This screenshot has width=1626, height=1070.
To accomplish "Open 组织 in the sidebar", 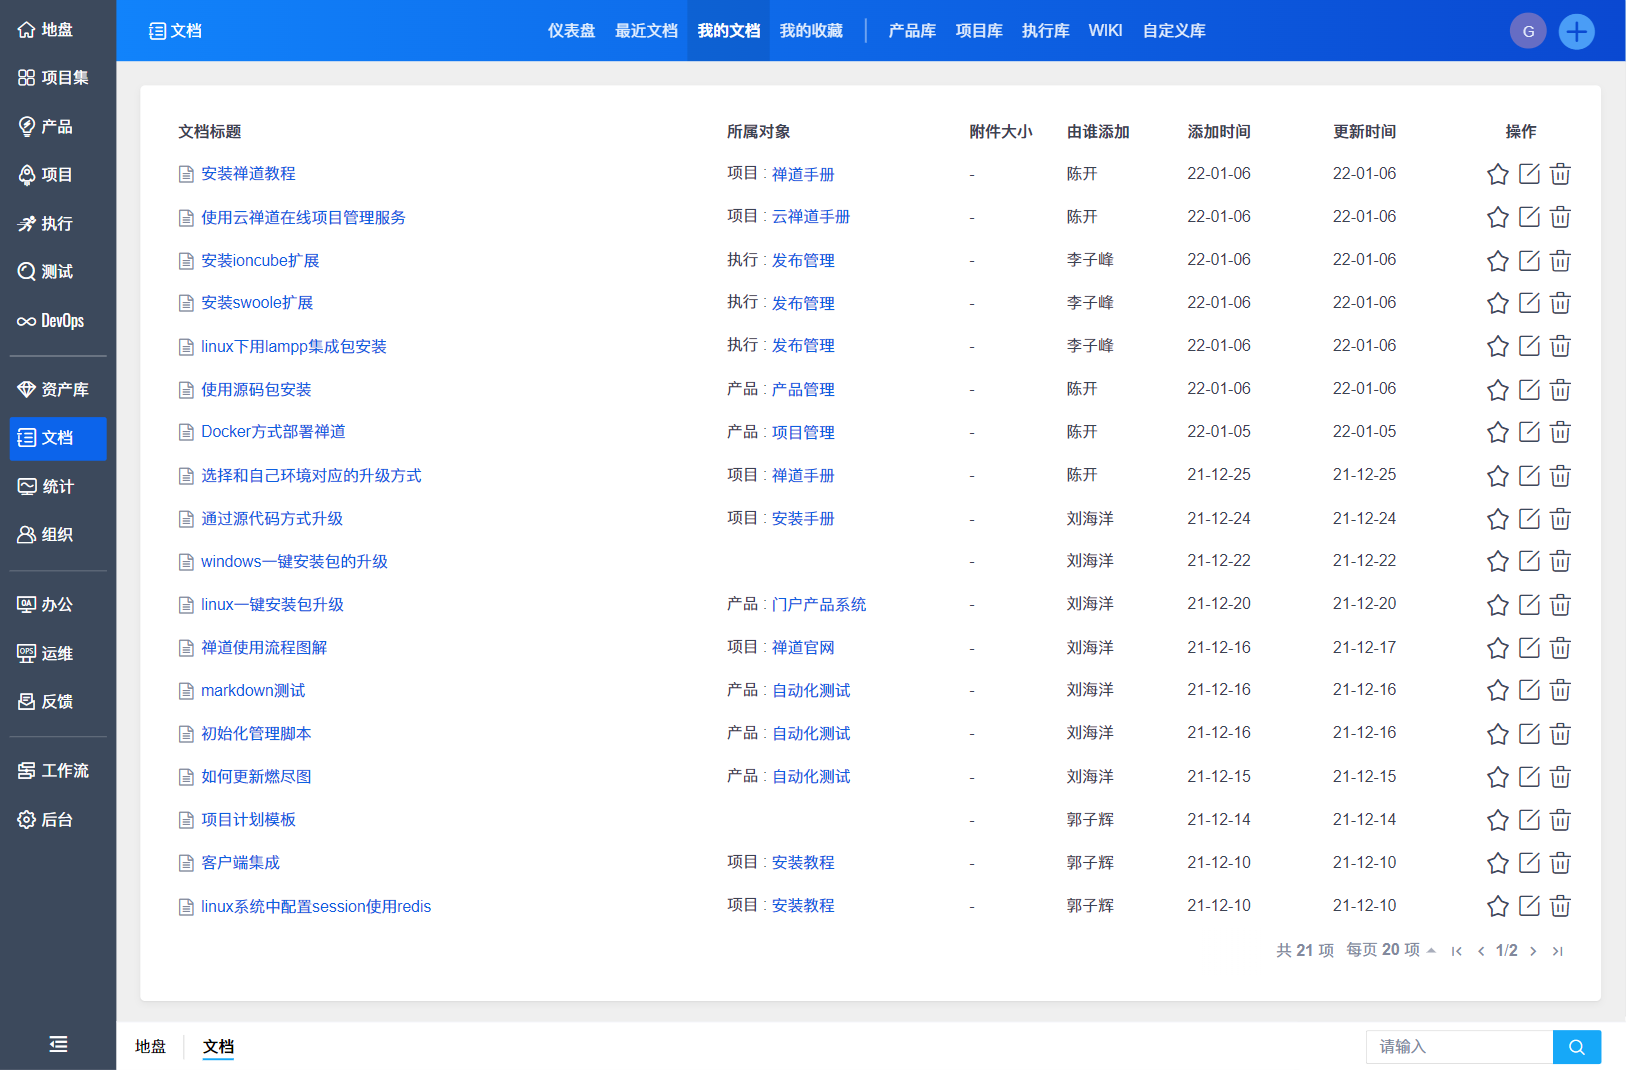I will pos(46,535).
